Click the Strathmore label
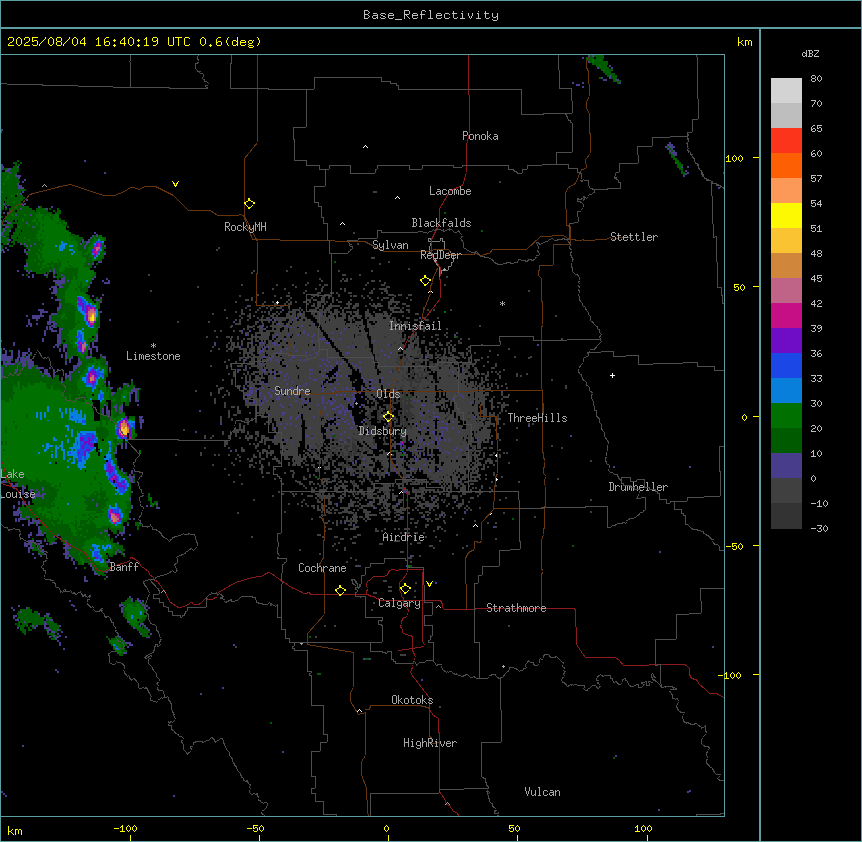862x842 pixels. [x=516, y=608]
